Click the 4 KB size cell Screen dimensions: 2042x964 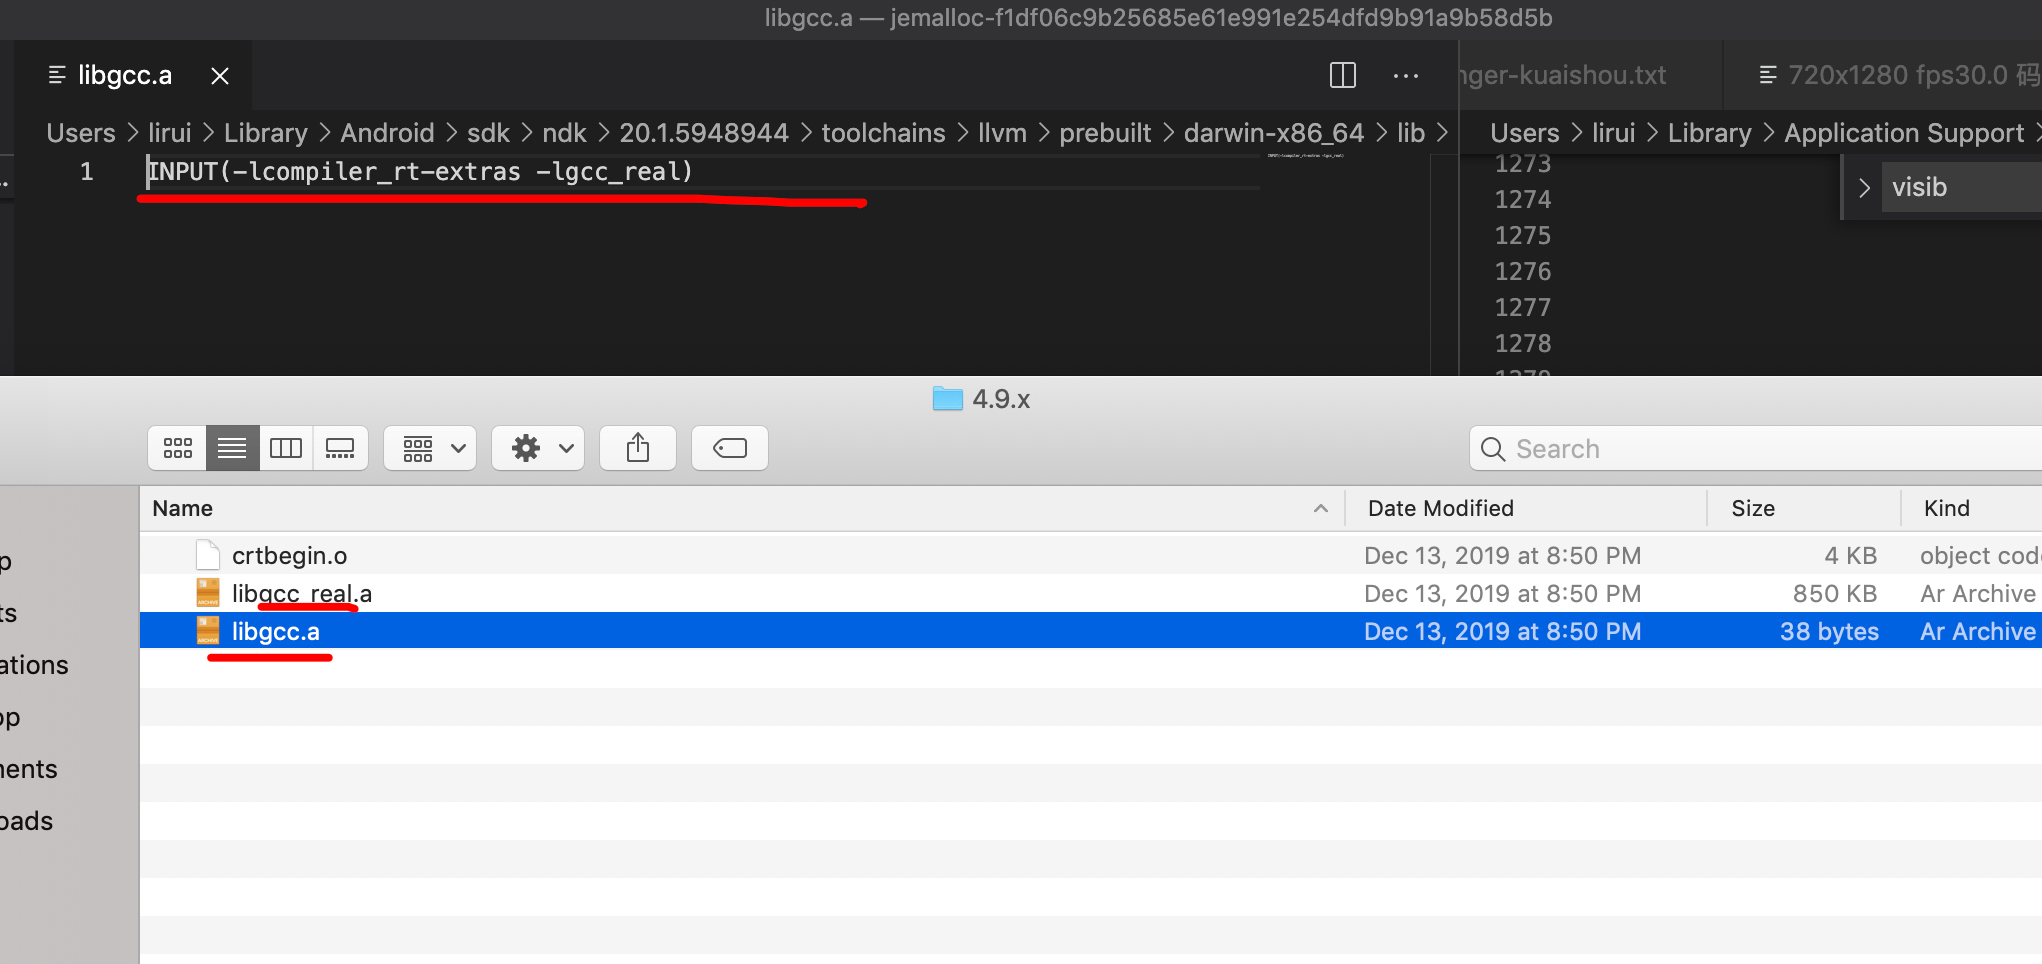coord(1851,555)
